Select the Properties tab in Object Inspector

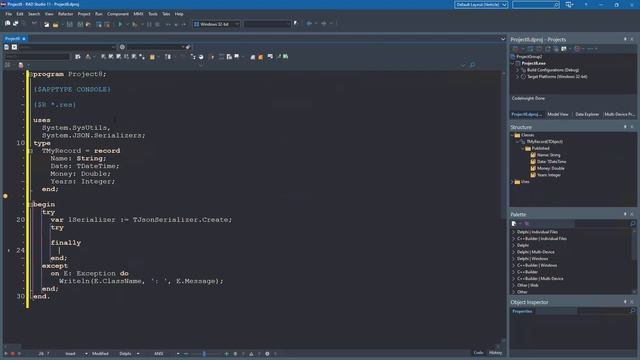pos(522,311)
